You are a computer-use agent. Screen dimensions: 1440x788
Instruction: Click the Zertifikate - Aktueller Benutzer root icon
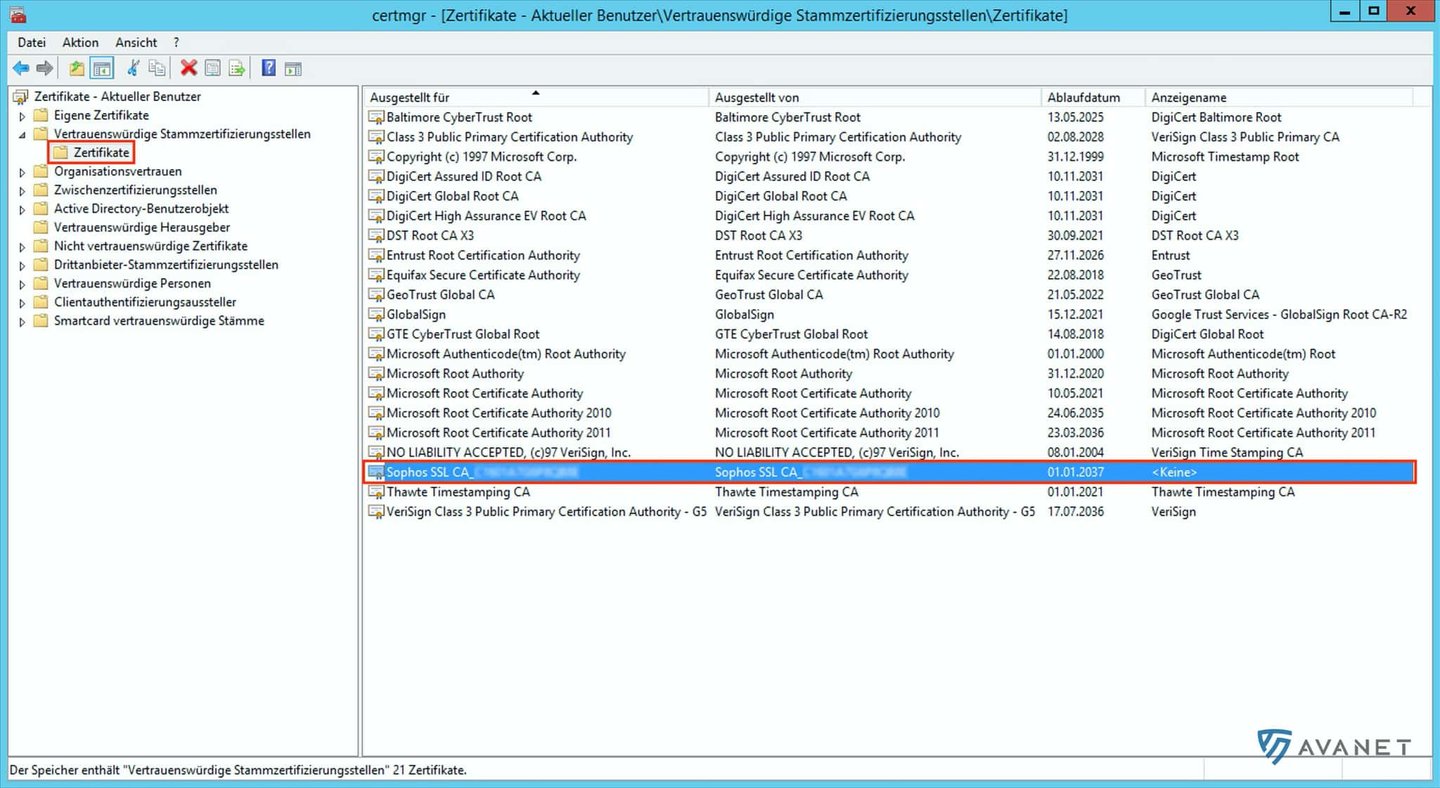point(21,97)
